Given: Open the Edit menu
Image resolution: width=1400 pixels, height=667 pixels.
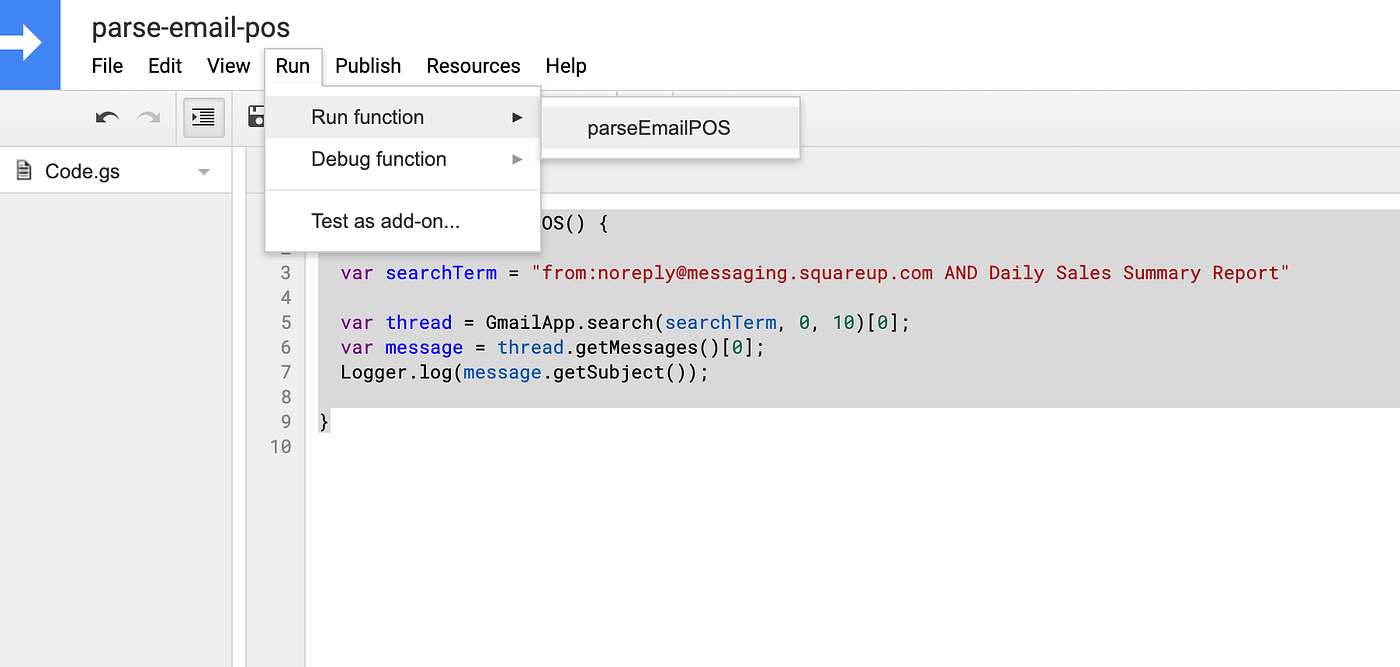Looking at the screenshot, I should point(164,66).
